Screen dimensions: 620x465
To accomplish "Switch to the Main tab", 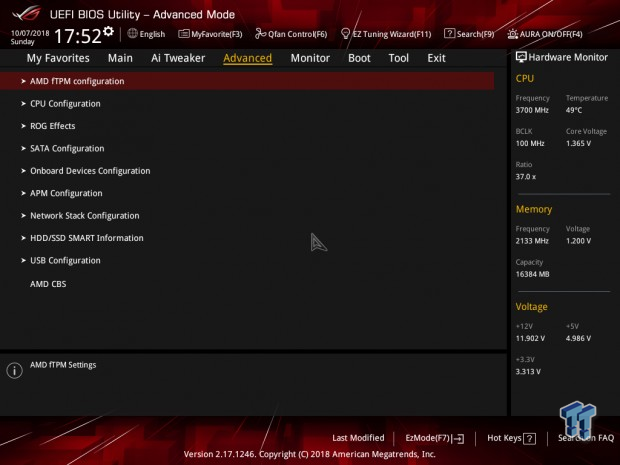I will pos(120,58).
